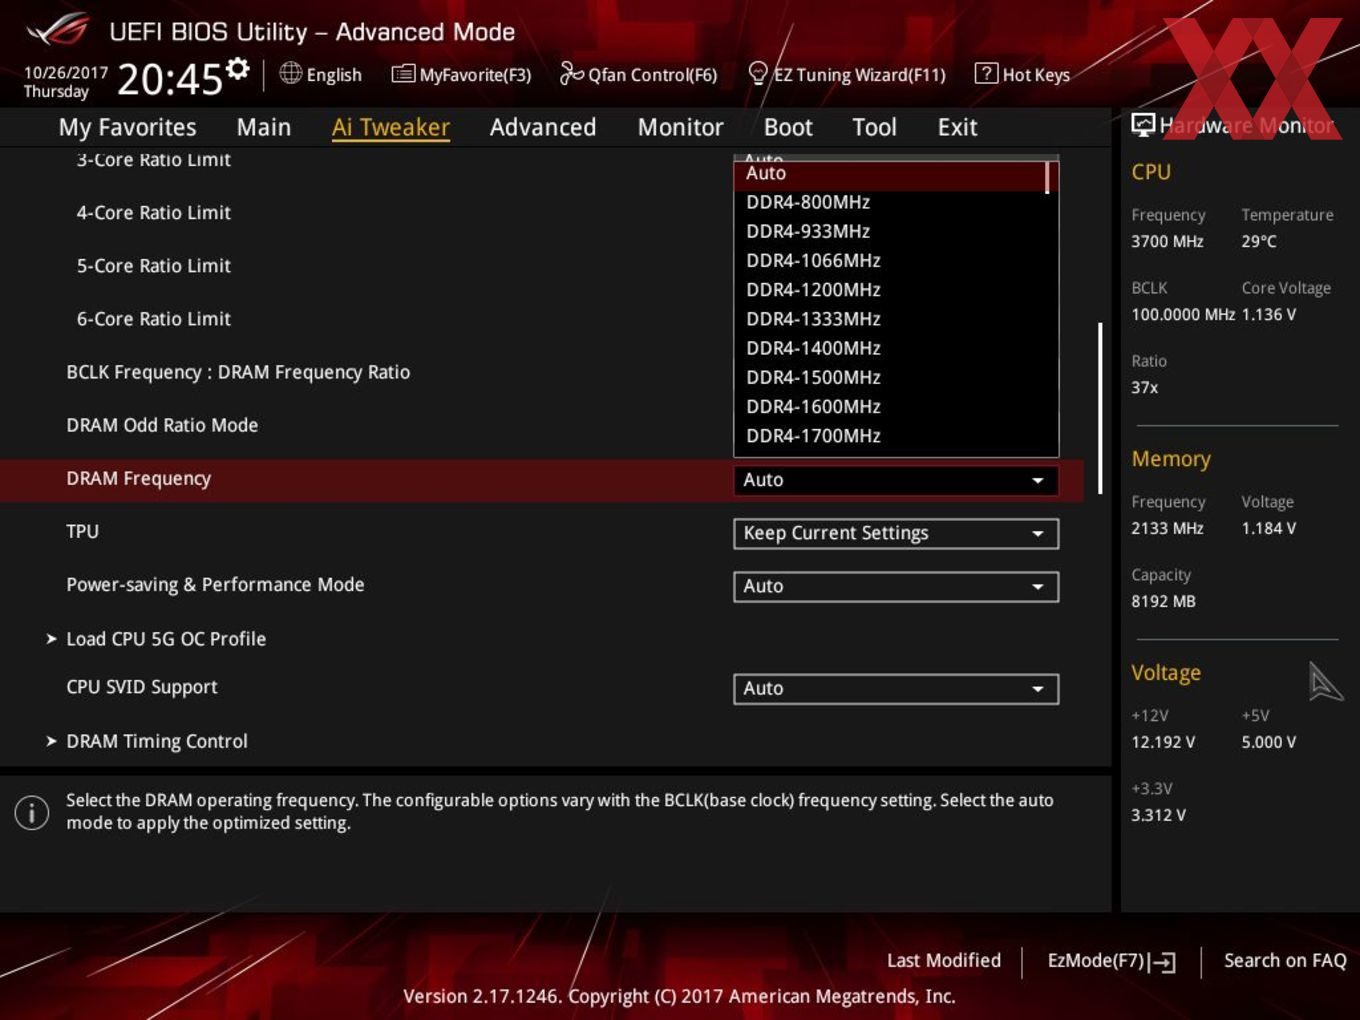Click the globe language icon
1360x1020 pixels.
click(290, 73)
